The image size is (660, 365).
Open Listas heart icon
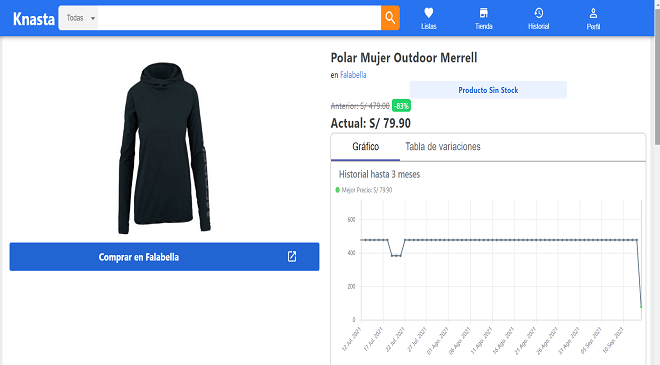(x=428, y=13)
